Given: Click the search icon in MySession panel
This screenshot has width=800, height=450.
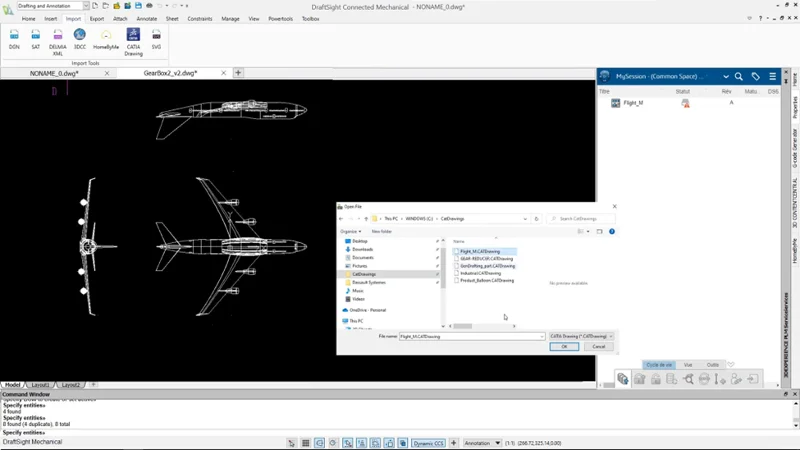Looking at the screenshot, I should click(x=739, y=76).
